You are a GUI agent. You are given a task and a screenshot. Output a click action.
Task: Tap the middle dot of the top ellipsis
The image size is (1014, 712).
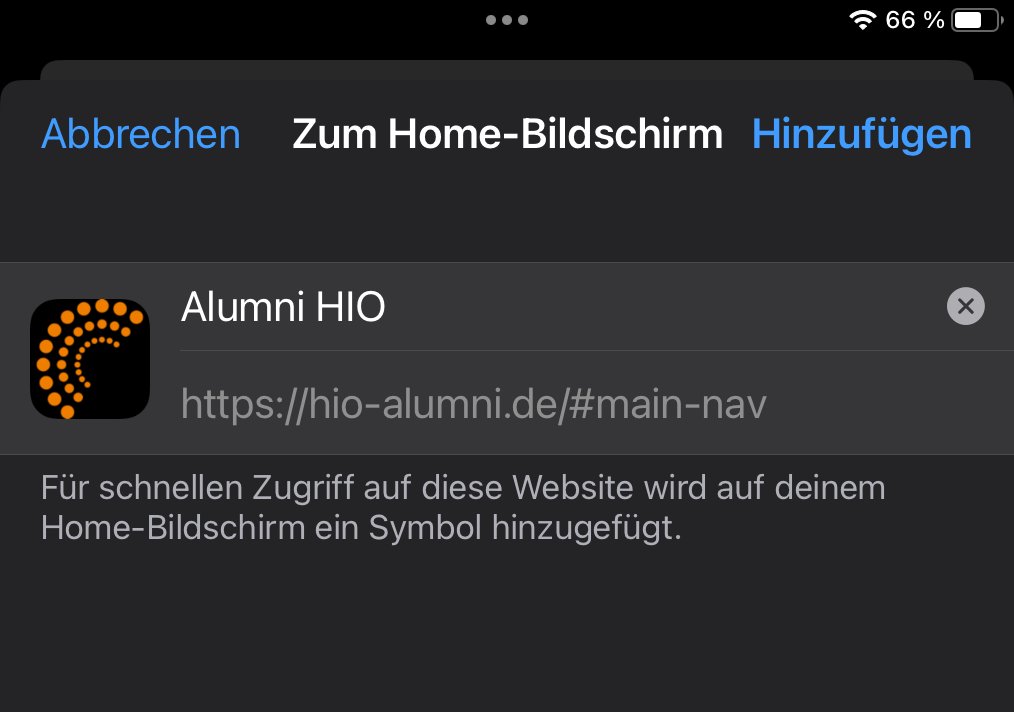507,20
